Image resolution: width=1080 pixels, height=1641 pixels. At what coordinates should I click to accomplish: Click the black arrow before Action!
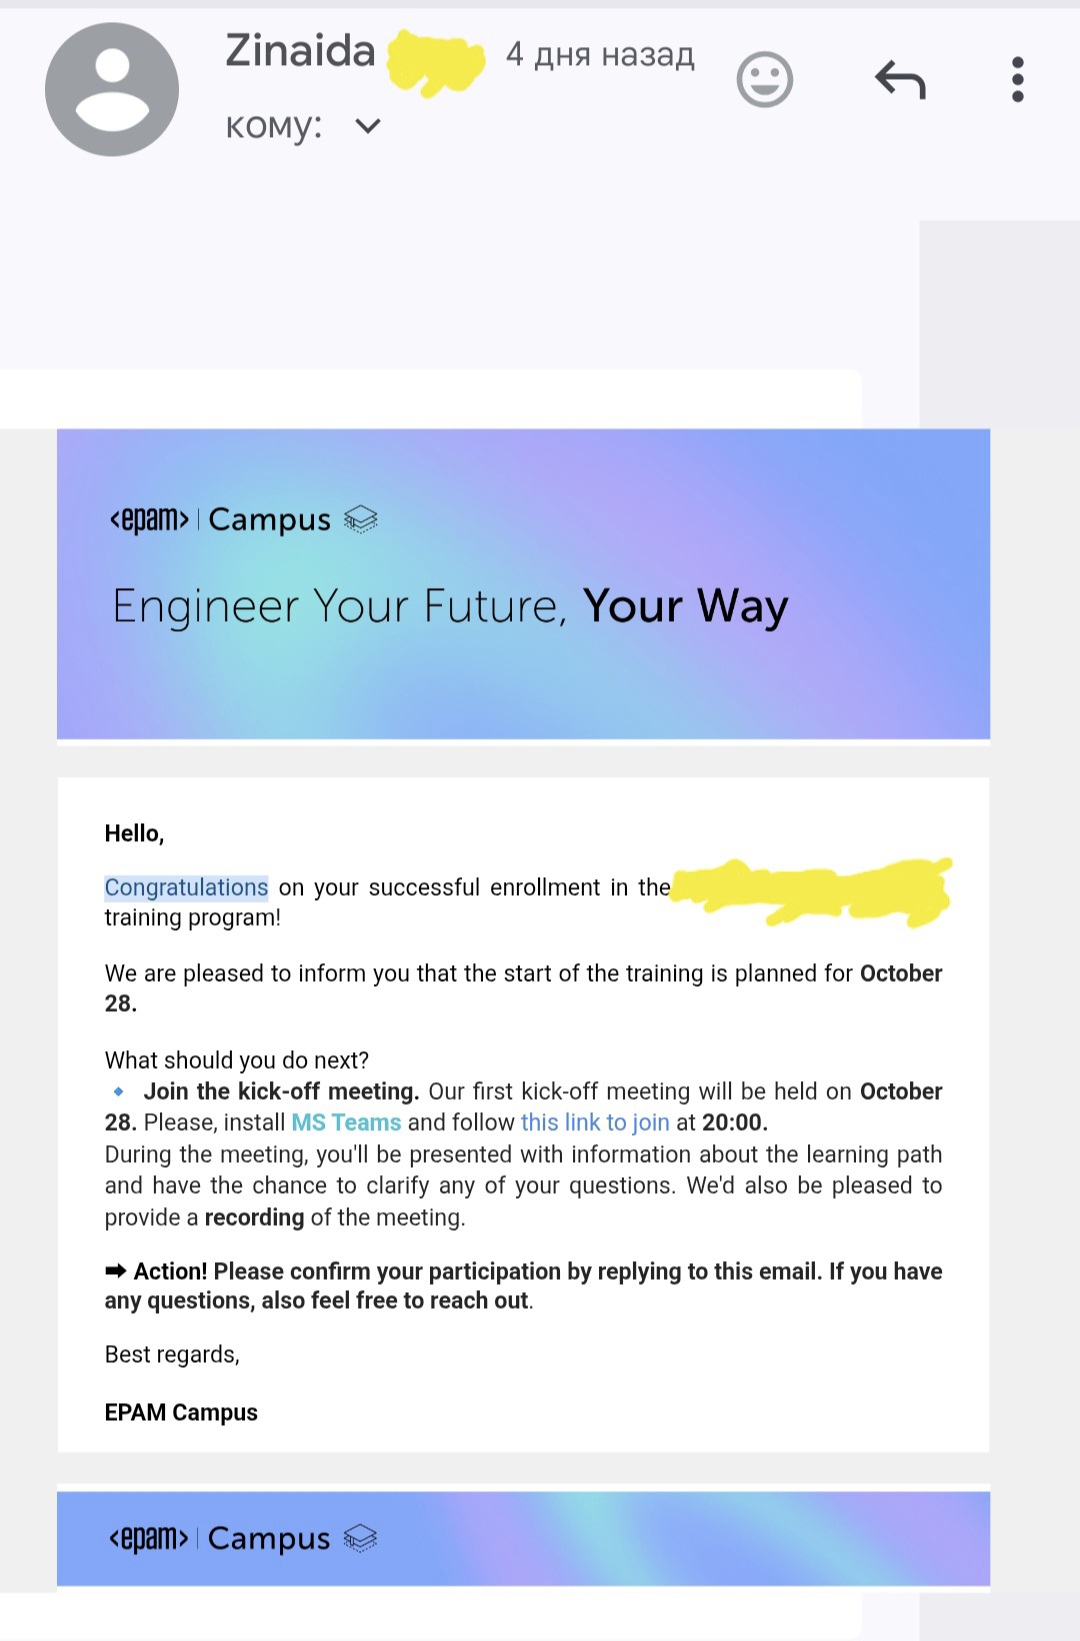116,1271
